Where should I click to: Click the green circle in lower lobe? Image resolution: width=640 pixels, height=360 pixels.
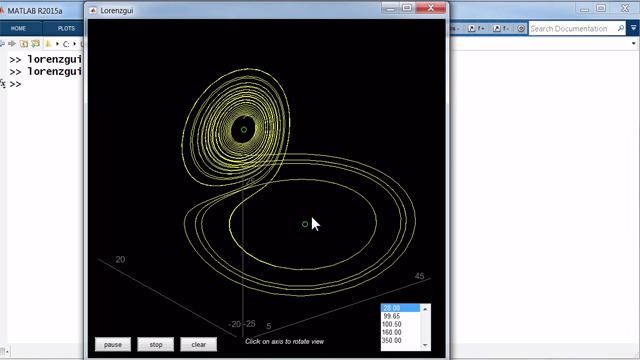(305, 224)
